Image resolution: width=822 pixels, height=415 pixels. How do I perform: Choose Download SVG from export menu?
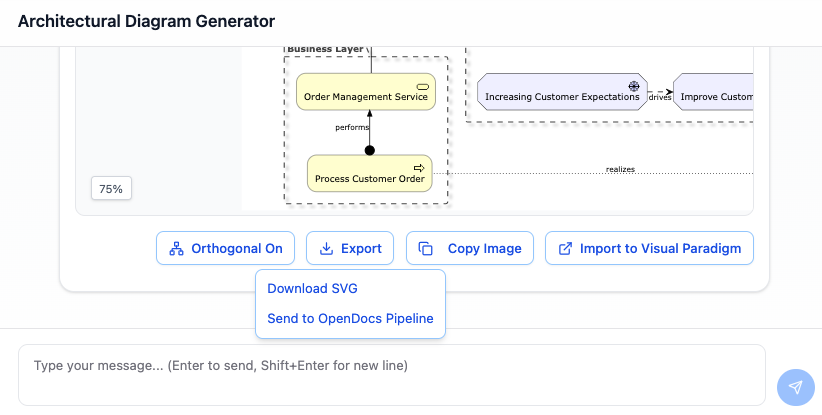coord(312,288)
